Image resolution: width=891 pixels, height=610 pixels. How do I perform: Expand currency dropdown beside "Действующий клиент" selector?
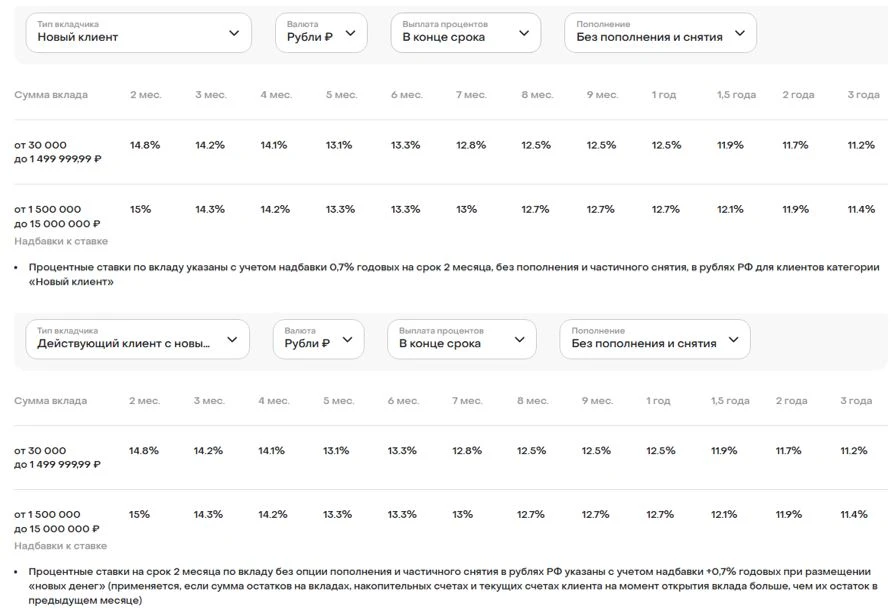coord(347,339)
